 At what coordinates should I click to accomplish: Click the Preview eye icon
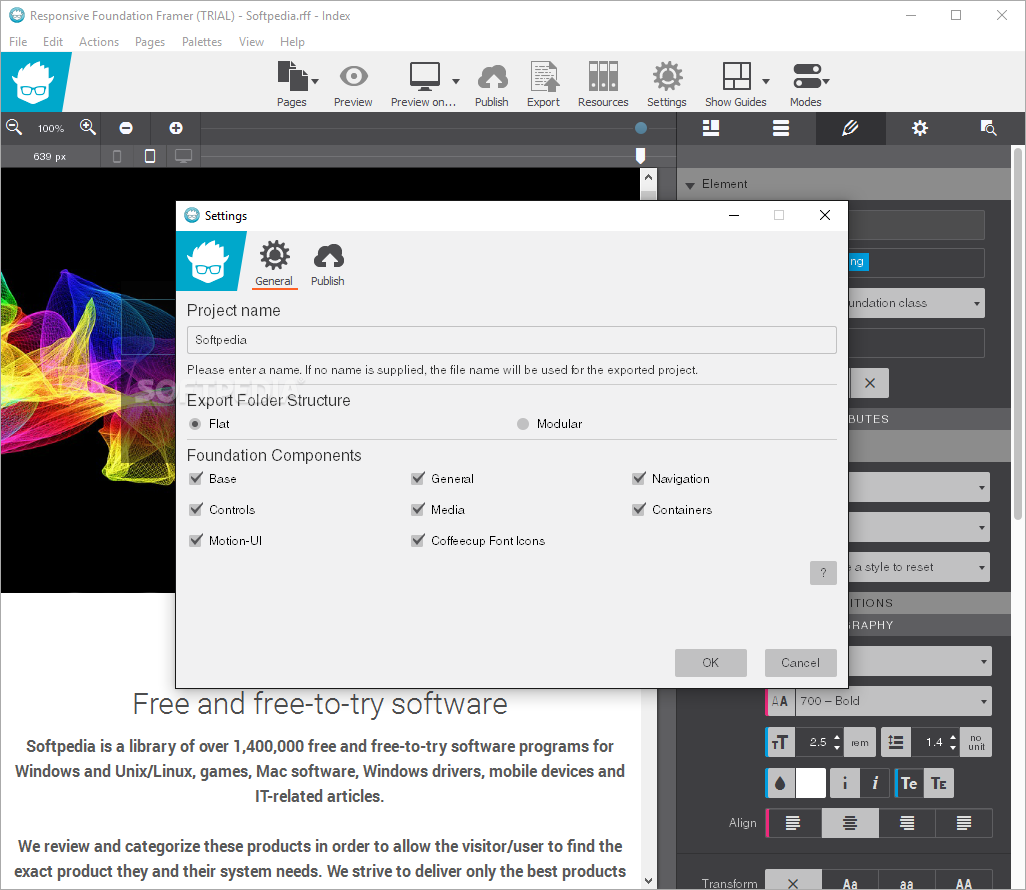click(353, 77)
